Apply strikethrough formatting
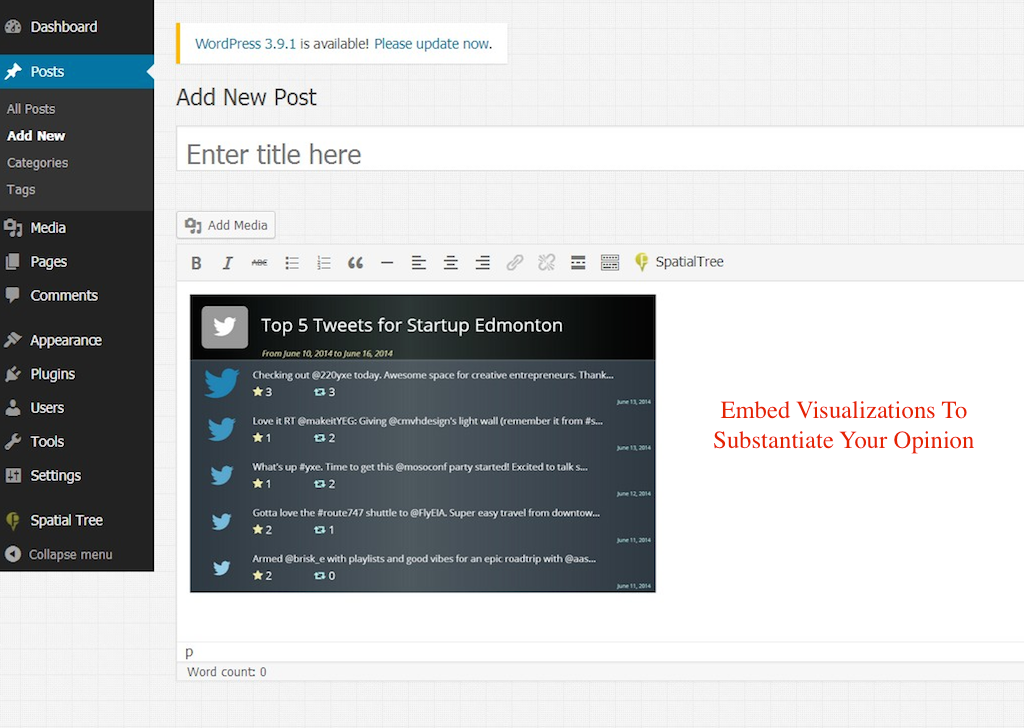This screenshot has height=728, width=1024. tap(259, 263)
